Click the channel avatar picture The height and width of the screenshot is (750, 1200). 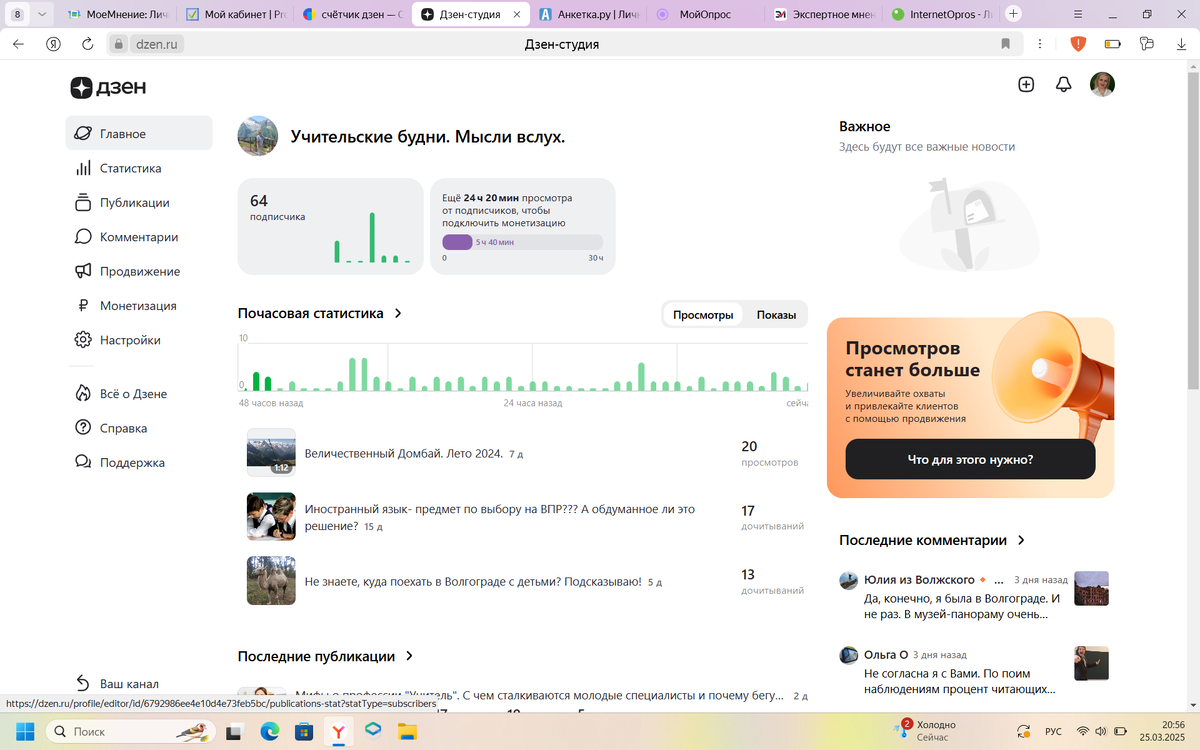[257, 135]
